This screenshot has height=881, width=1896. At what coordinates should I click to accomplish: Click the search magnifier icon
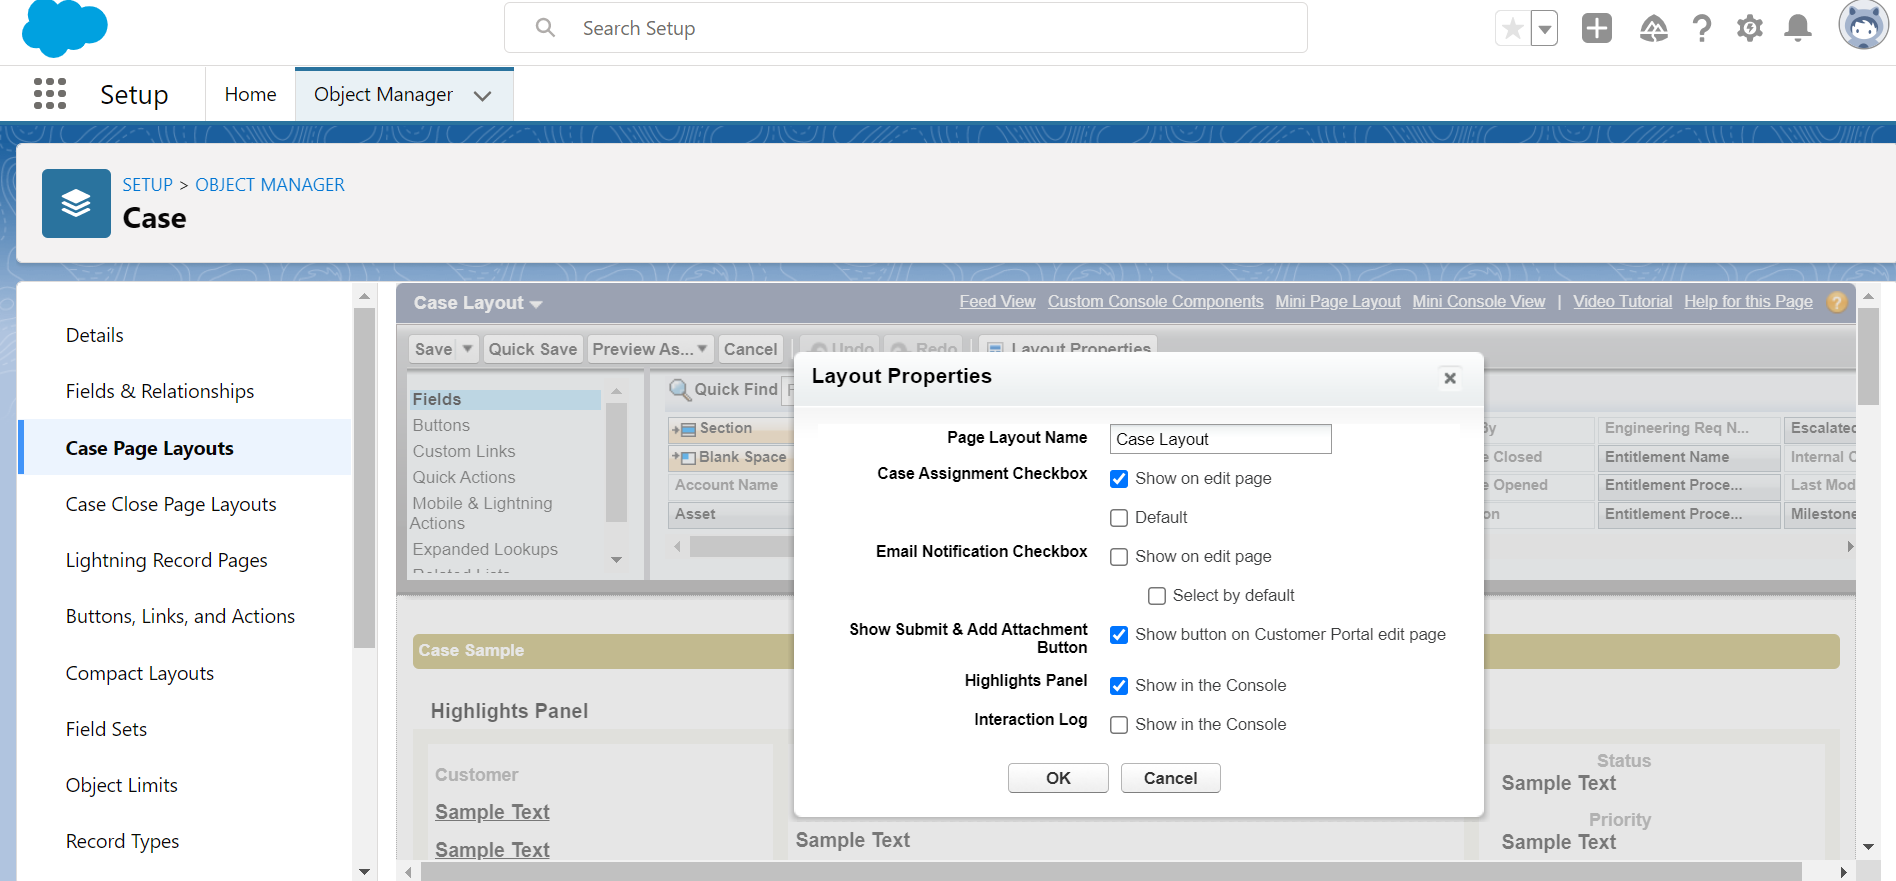click(x=545, y=28)
